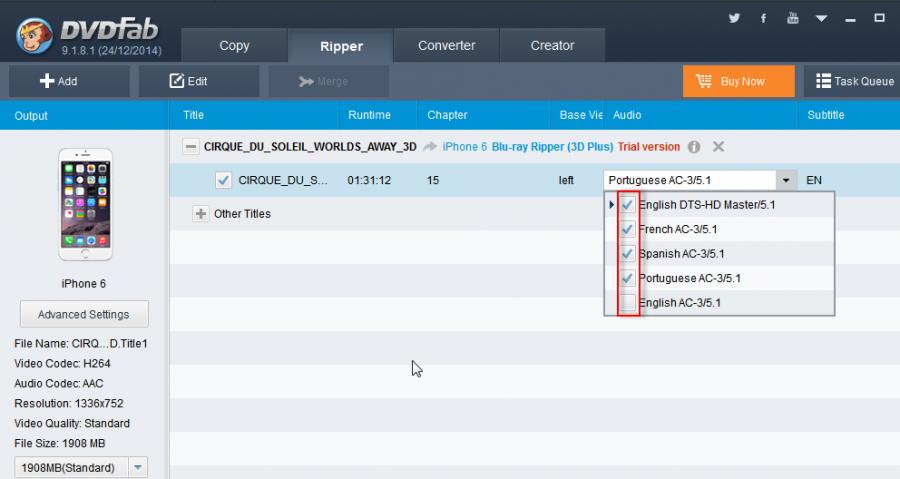Open the Portuguese AC-3/5.1 audio dropdown
Viewport: 900px width, 479px height.
787,181
